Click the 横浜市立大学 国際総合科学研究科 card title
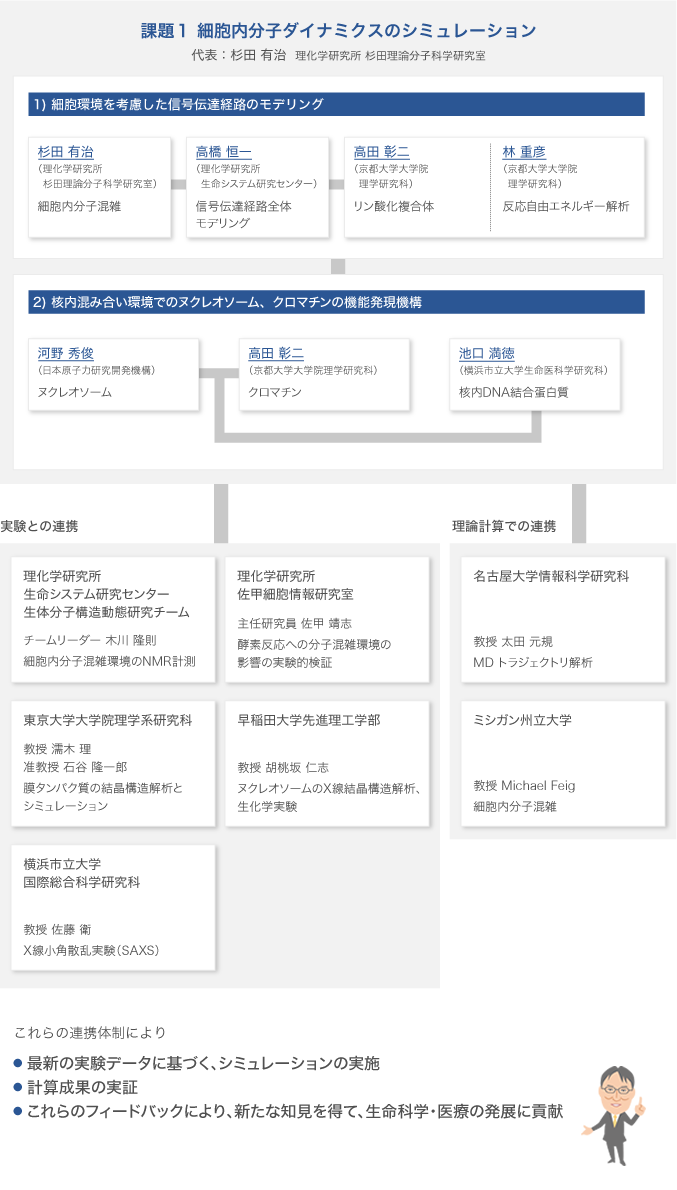The width and height of the screenshot is (677, 1190). coord(82,874)
